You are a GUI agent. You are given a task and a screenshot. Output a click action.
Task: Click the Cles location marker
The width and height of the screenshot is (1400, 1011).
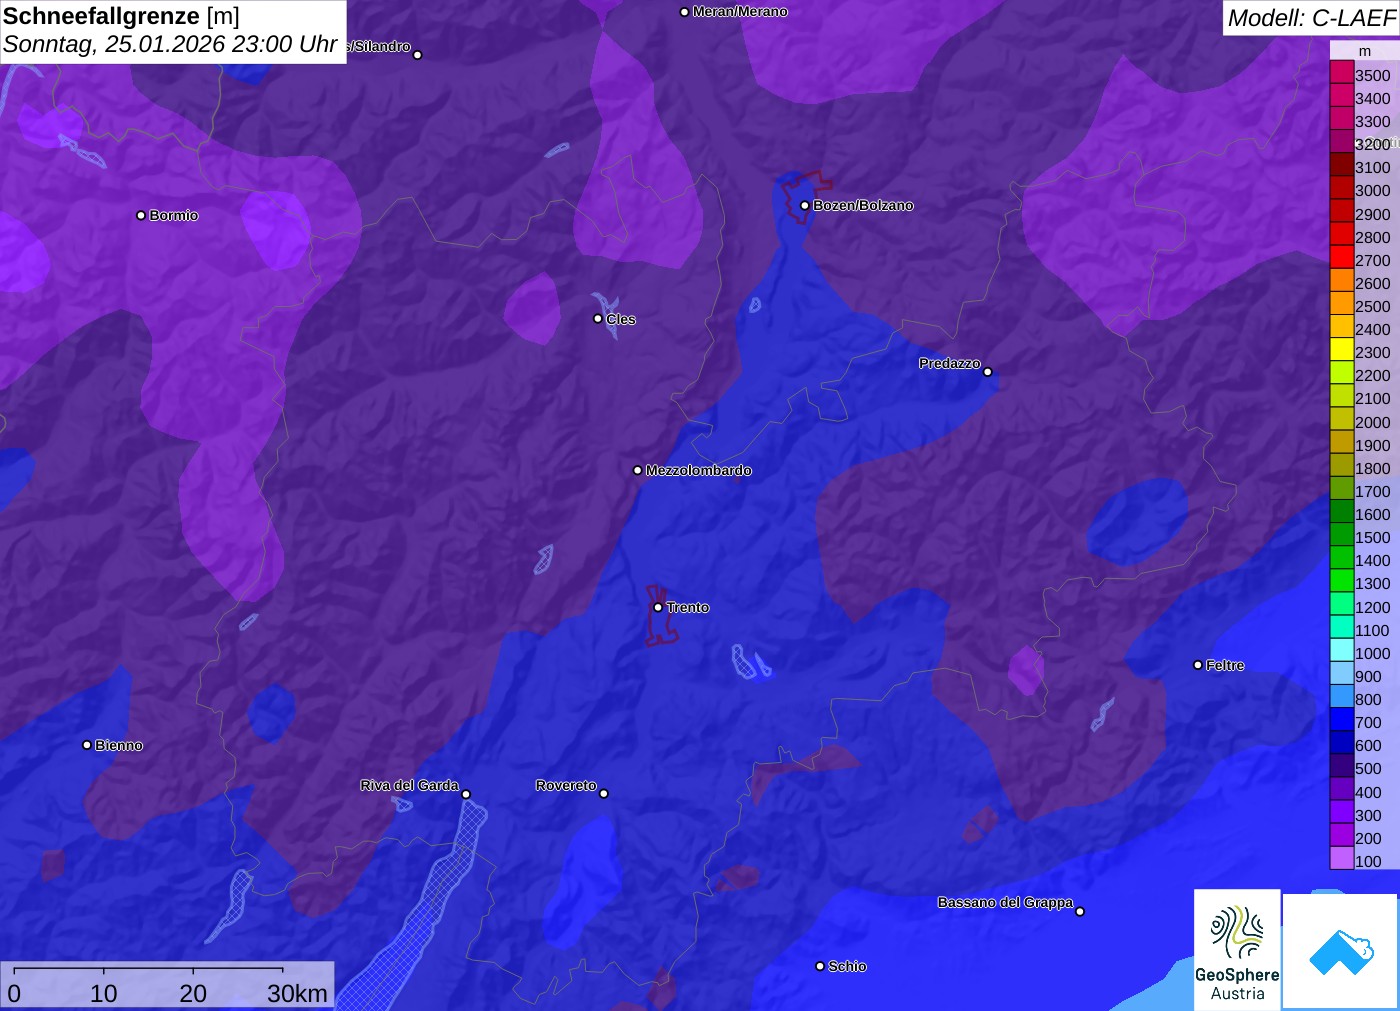tap(598, 319)
